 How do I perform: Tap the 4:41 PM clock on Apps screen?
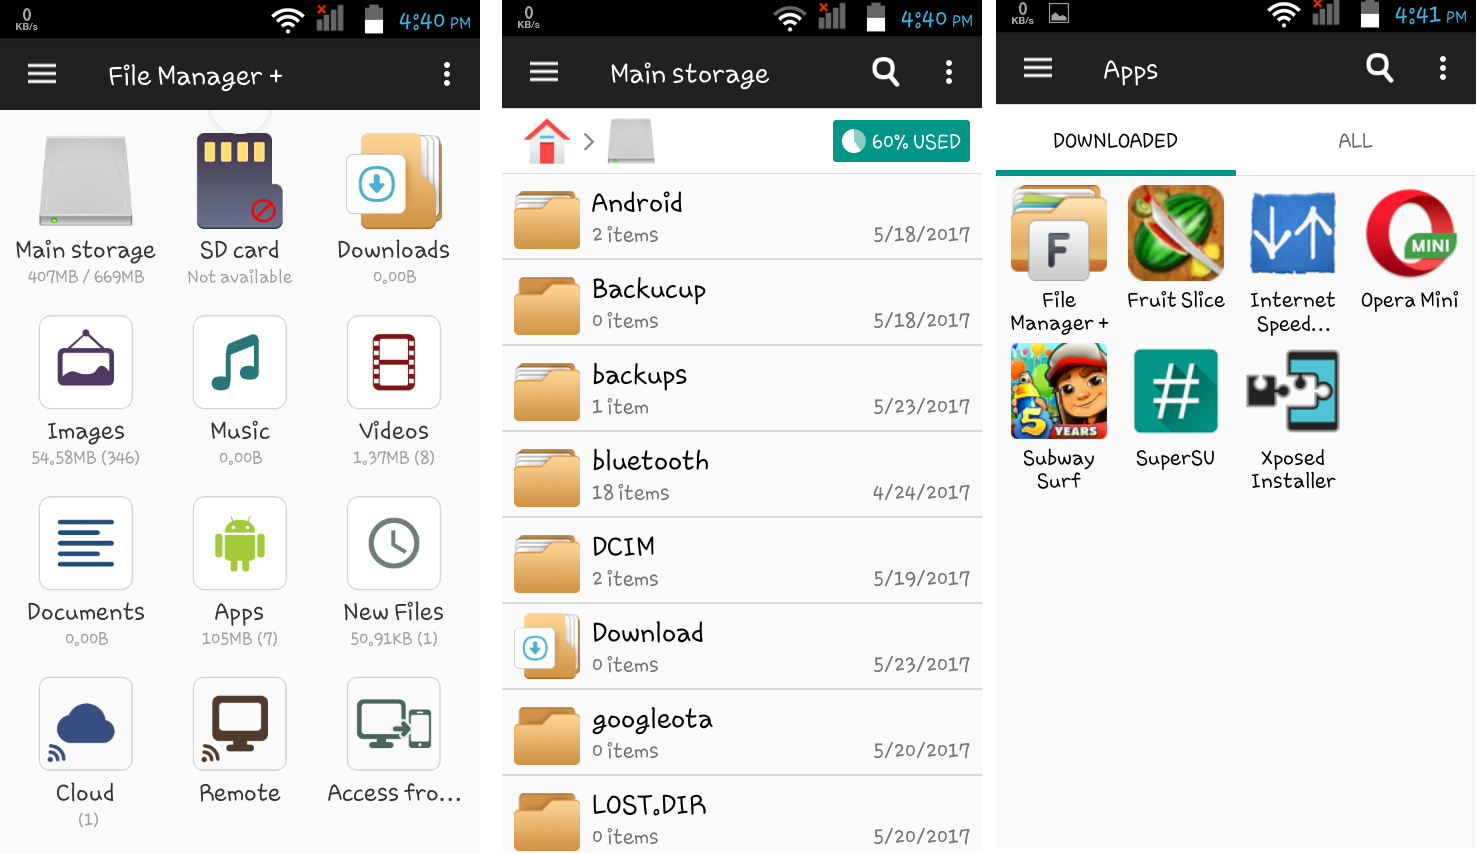pyautogui.click(x=1432, y=16)
